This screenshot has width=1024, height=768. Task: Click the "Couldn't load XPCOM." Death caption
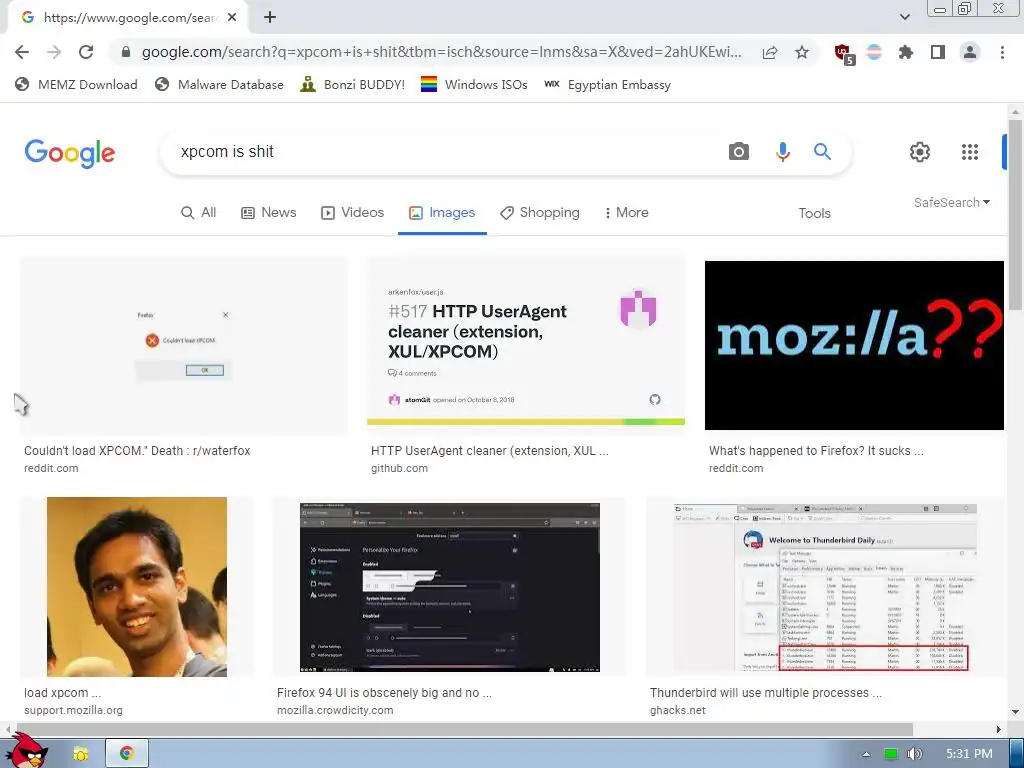point(137,451)
